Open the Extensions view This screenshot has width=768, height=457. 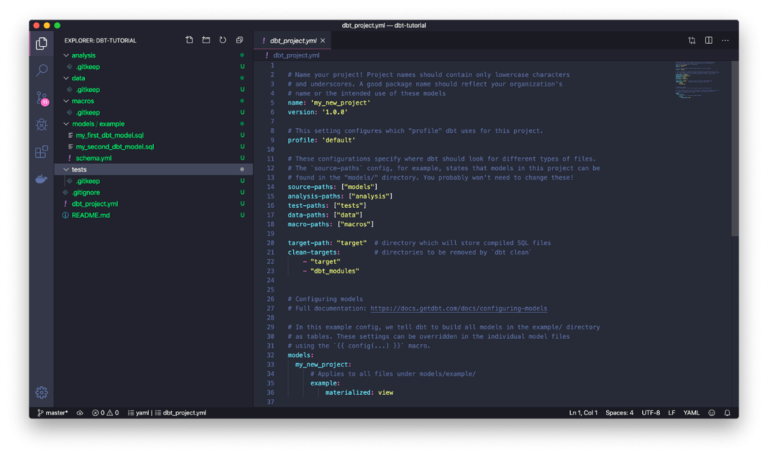(x=42, y=151)
